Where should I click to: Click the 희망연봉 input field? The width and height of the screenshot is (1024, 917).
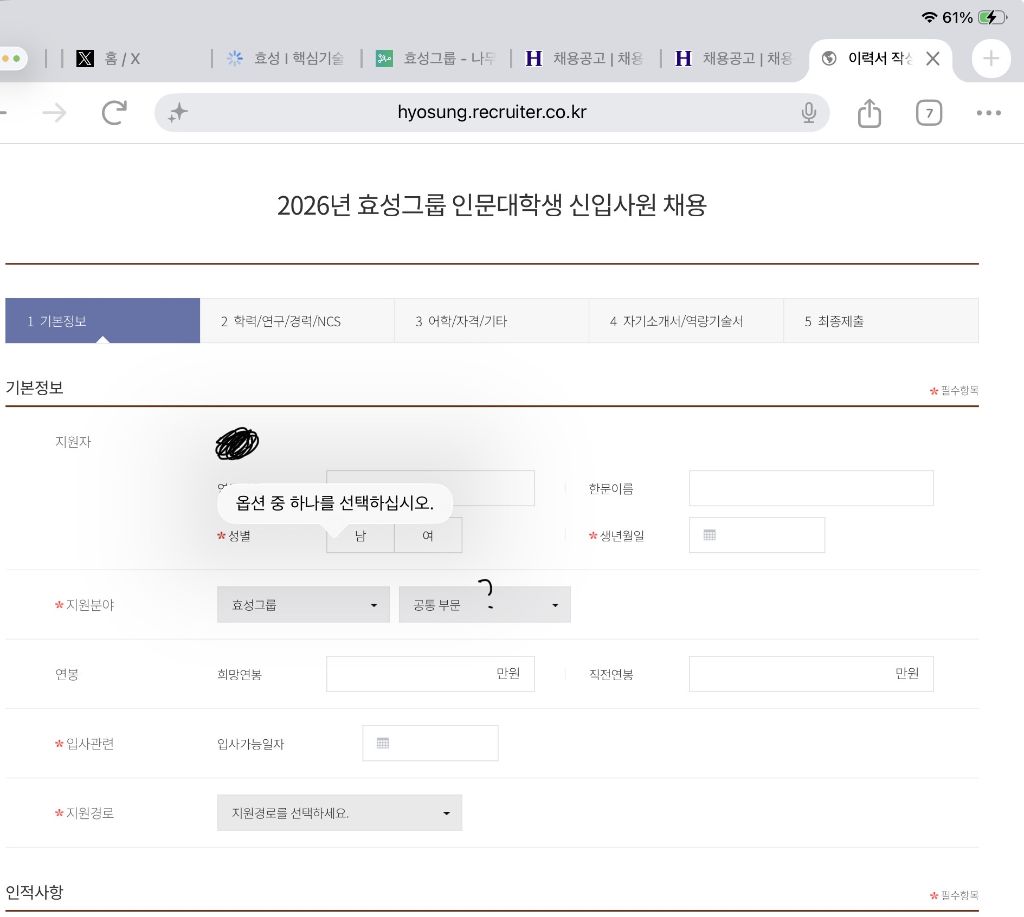[430, 673]
